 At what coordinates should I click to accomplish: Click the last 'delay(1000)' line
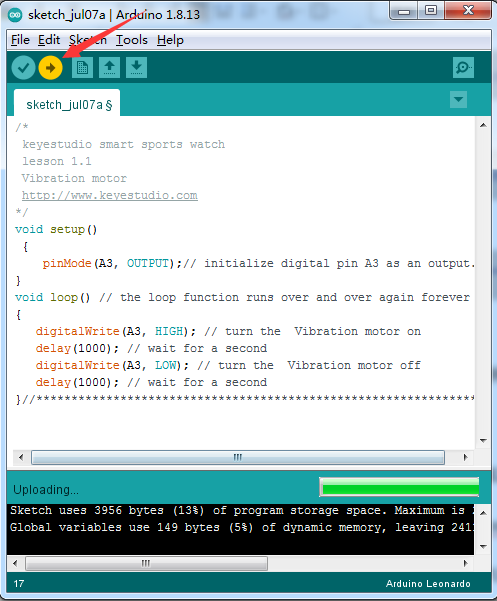tap(151, 383)
